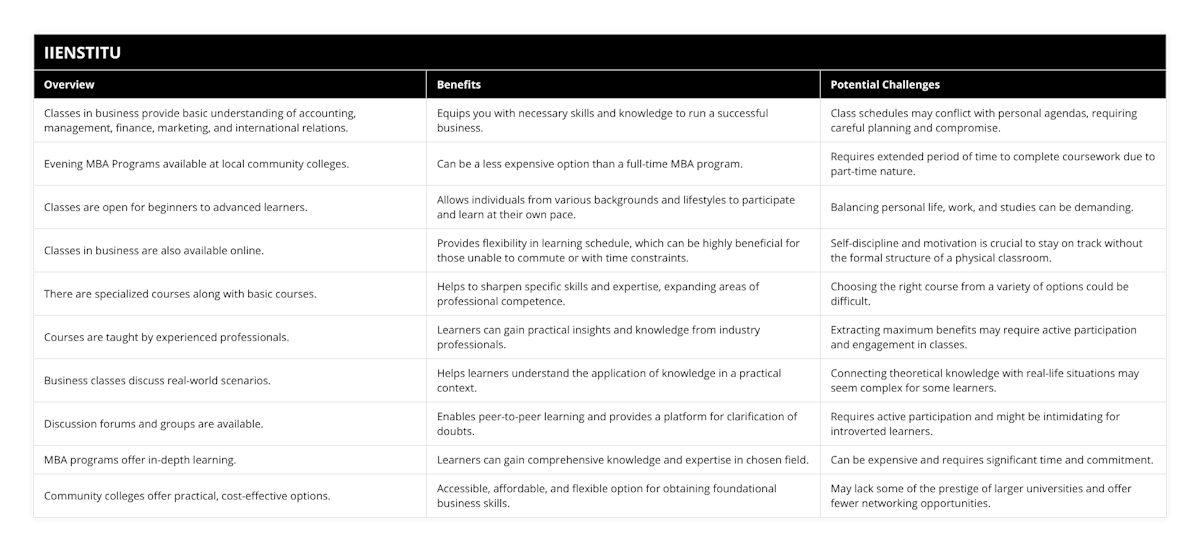
Task: Select the real-world scenarios overview cell
Action: [x=230, y=381]
